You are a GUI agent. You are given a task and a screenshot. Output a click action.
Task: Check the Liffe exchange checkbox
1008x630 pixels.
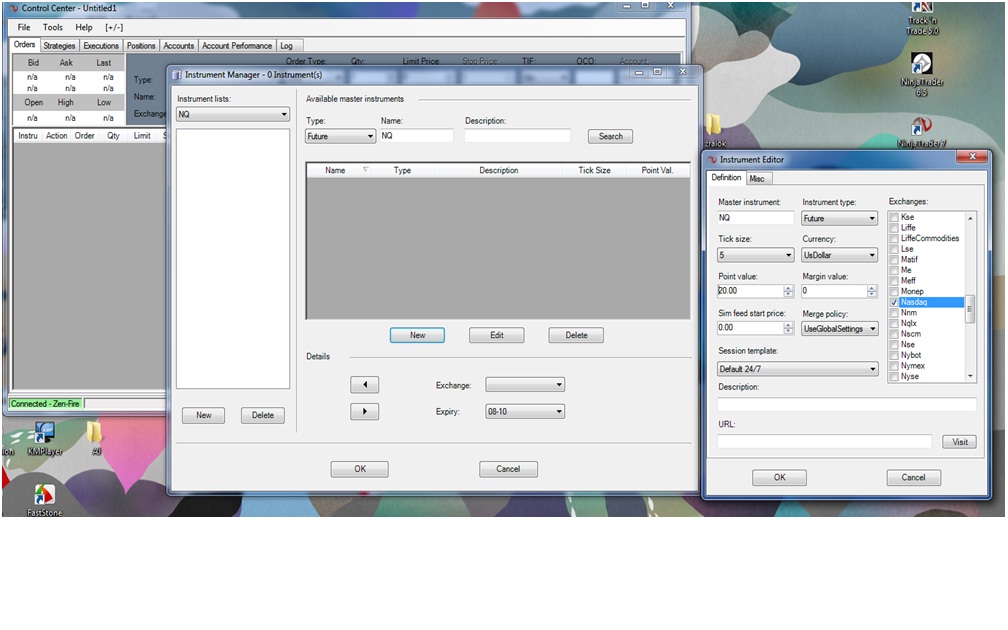point(894,228)
